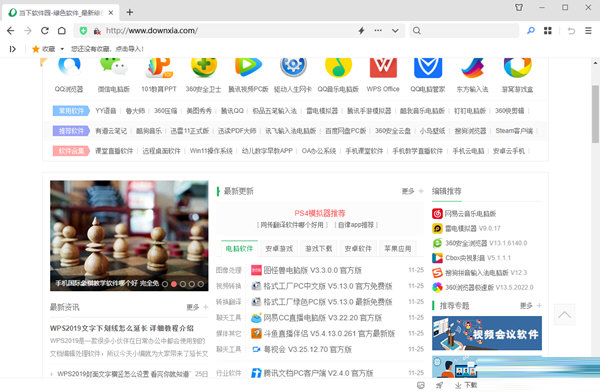Switch to the 游戏下载 tab
600x392 pixels.
click(318, 249)
